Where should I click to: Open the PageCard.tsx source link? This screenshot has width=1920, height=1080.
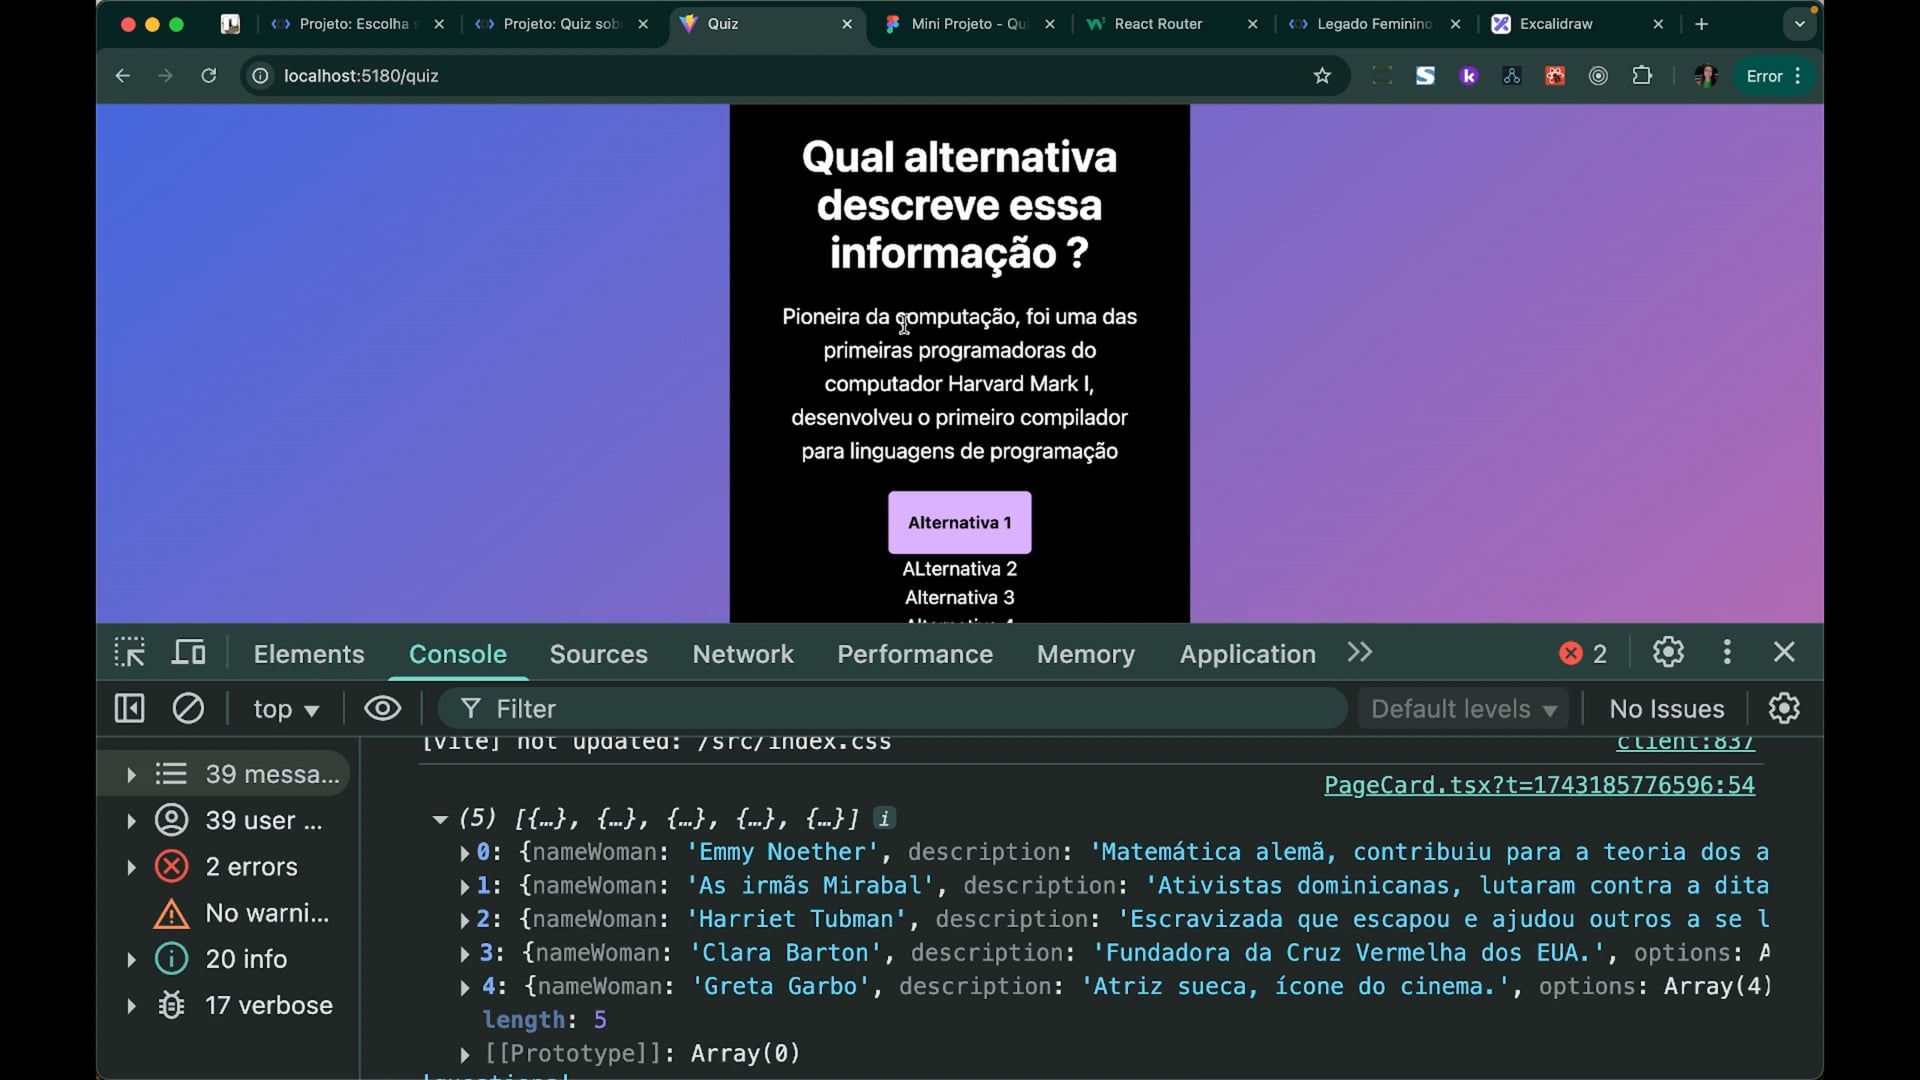(x=1538, y=785)
